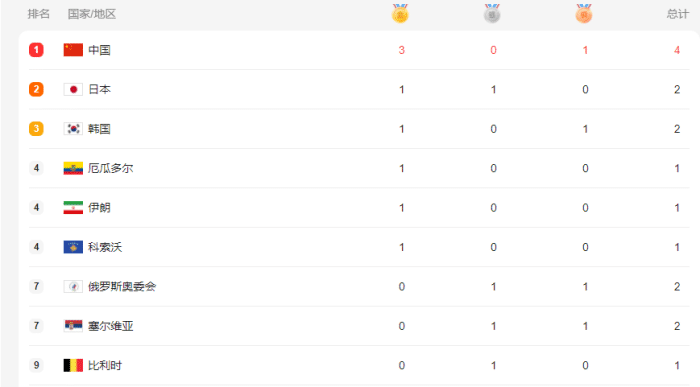Viewport: 700px width, 387px height.
Task: Click the Serbia flag icon
Action: point(73,326)
